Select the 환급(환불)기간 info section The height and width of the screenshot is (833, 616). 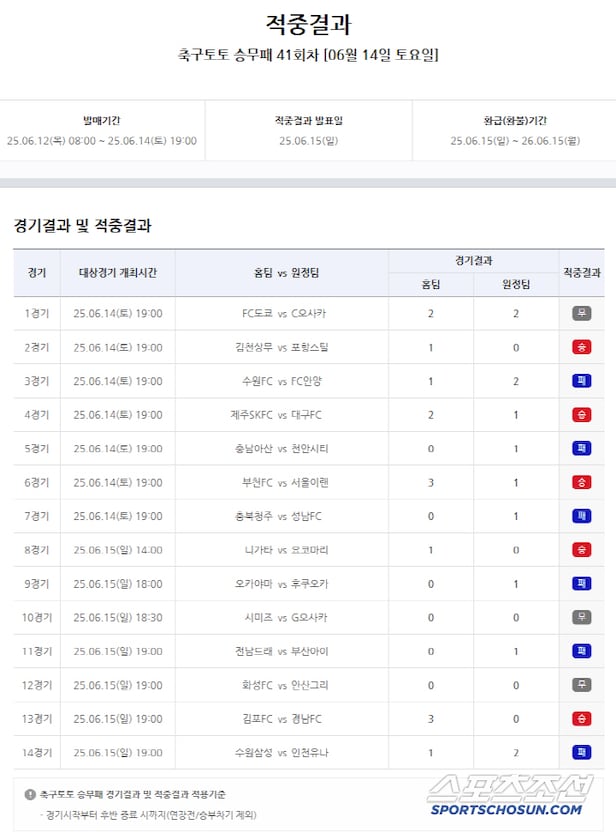[x=514, y=131]
